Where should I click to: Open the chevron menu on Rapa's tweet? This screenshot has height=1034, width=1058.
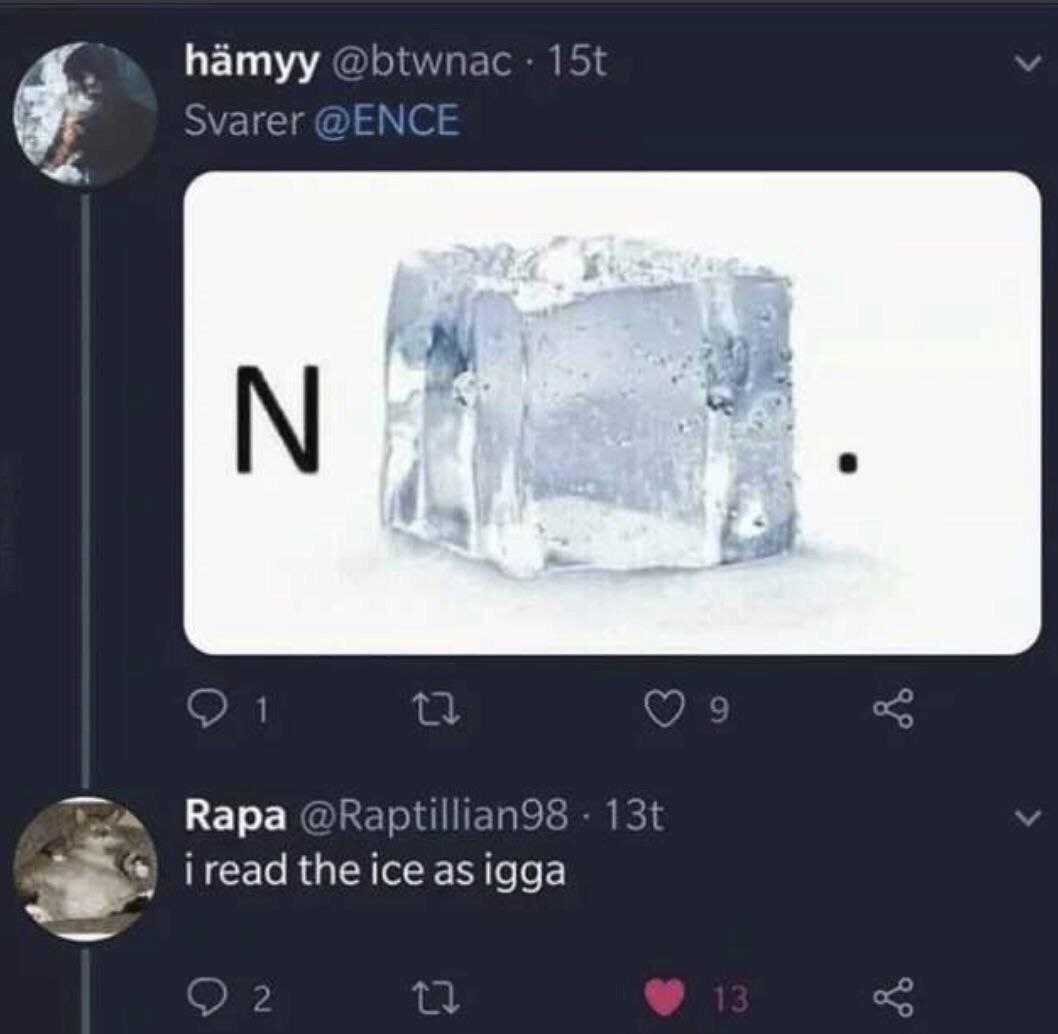[x=1023, y=819]
